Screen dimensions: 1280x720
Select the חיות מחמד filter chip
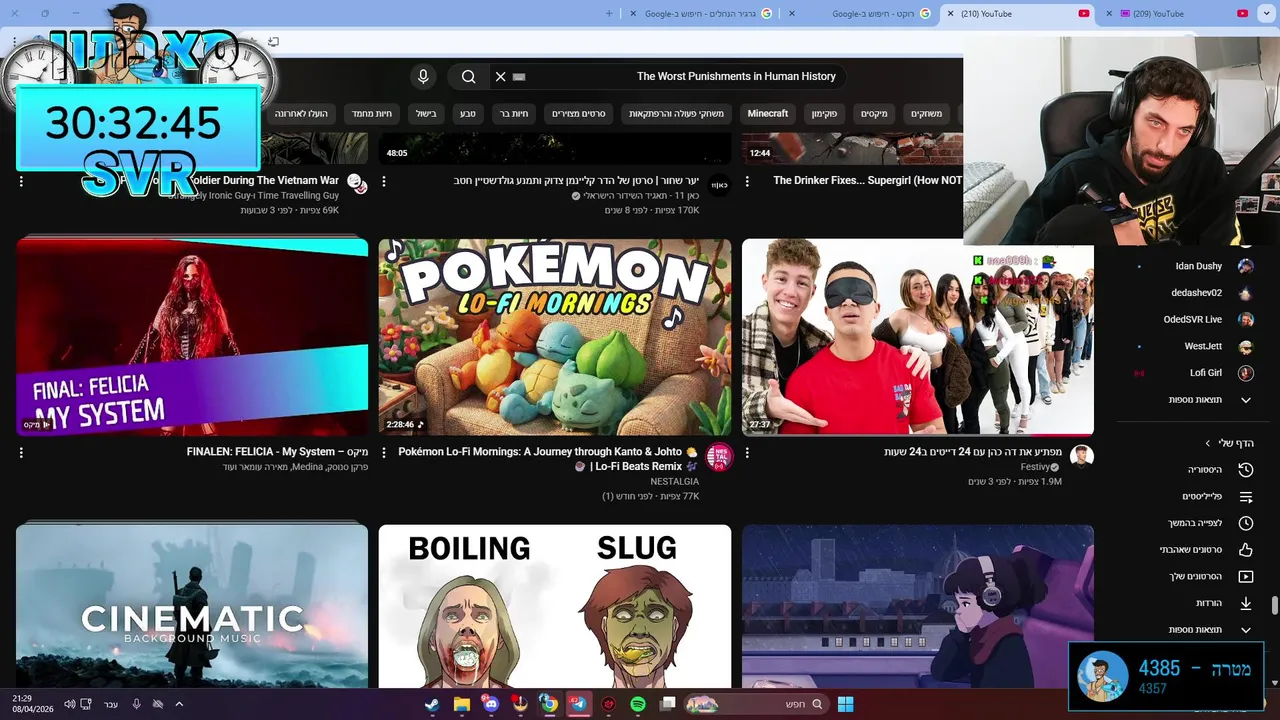click(371, 113)
